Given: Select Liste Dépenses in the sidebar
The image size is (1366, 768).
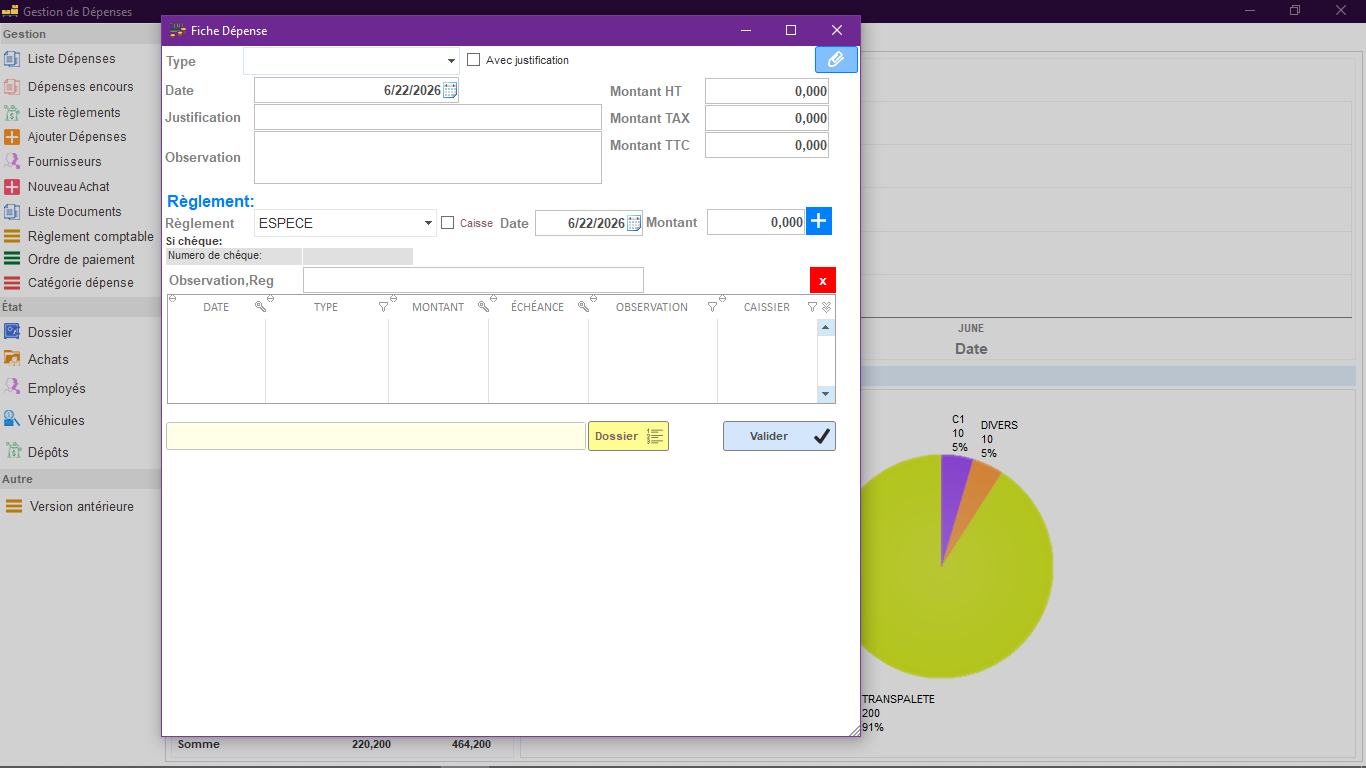Looking at the screenshot, I should [x=71, y=59].
